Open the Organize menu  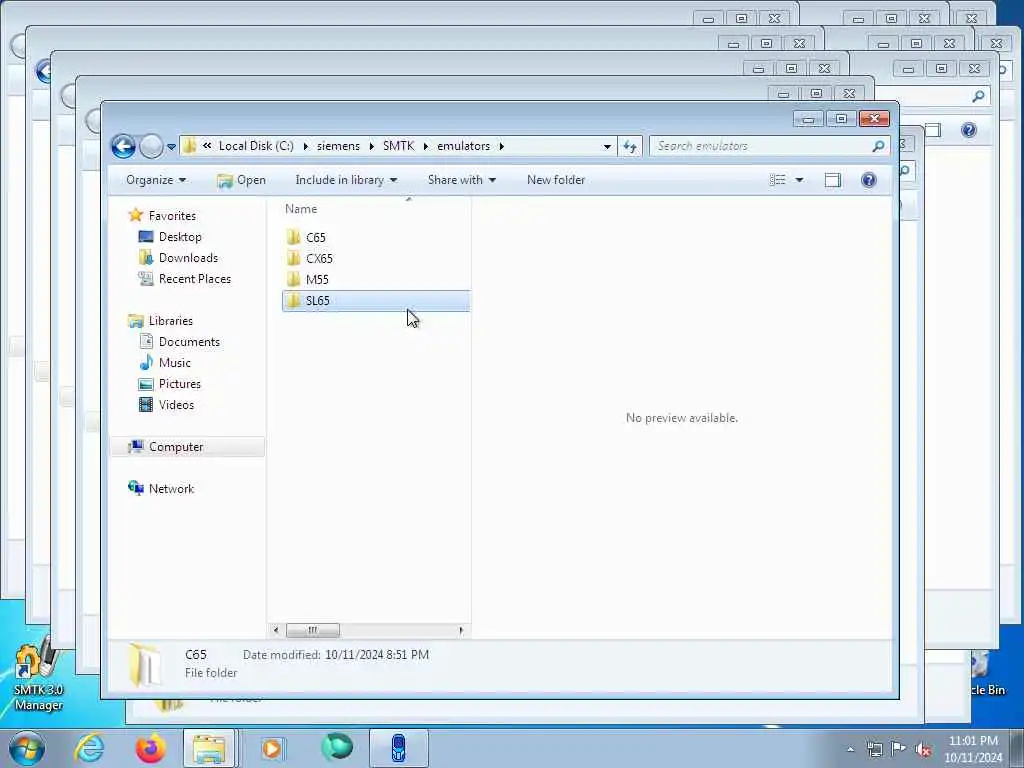click(x=156, y=180)
